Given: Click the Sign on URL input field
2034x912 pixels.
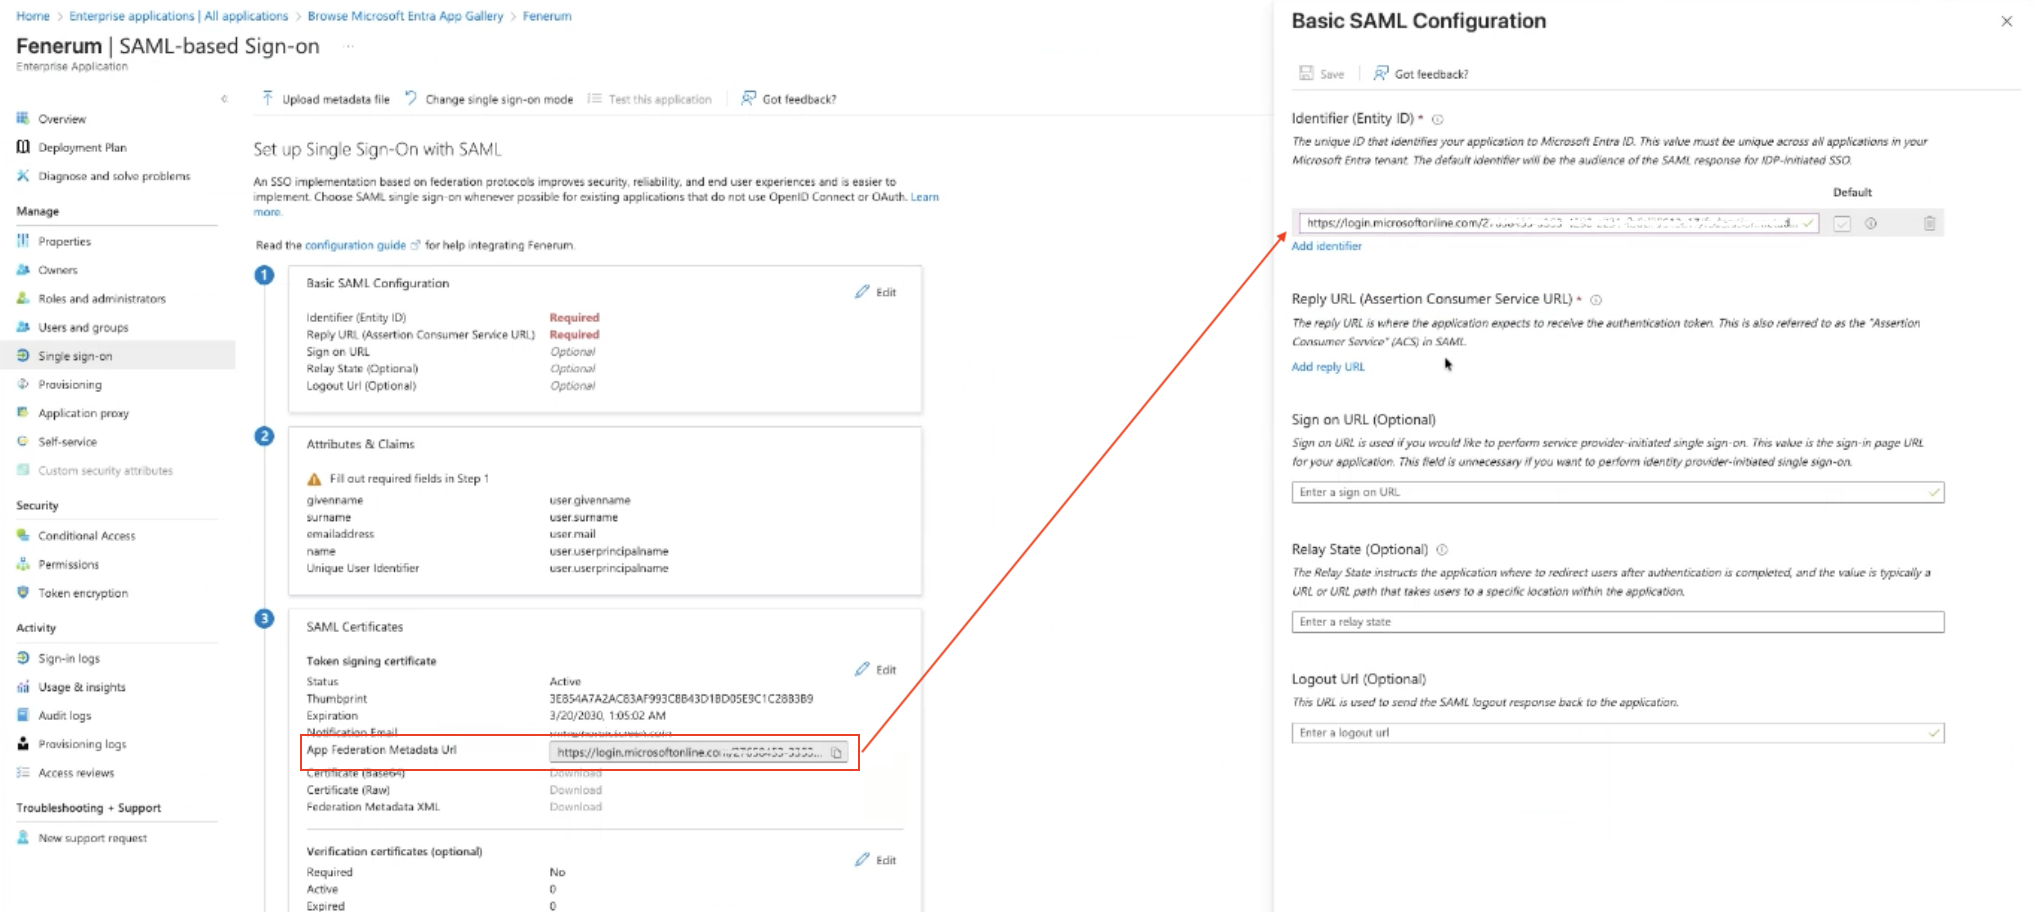Looking at the screenshot, I should pyautogui.click(x=1610, y=492).
